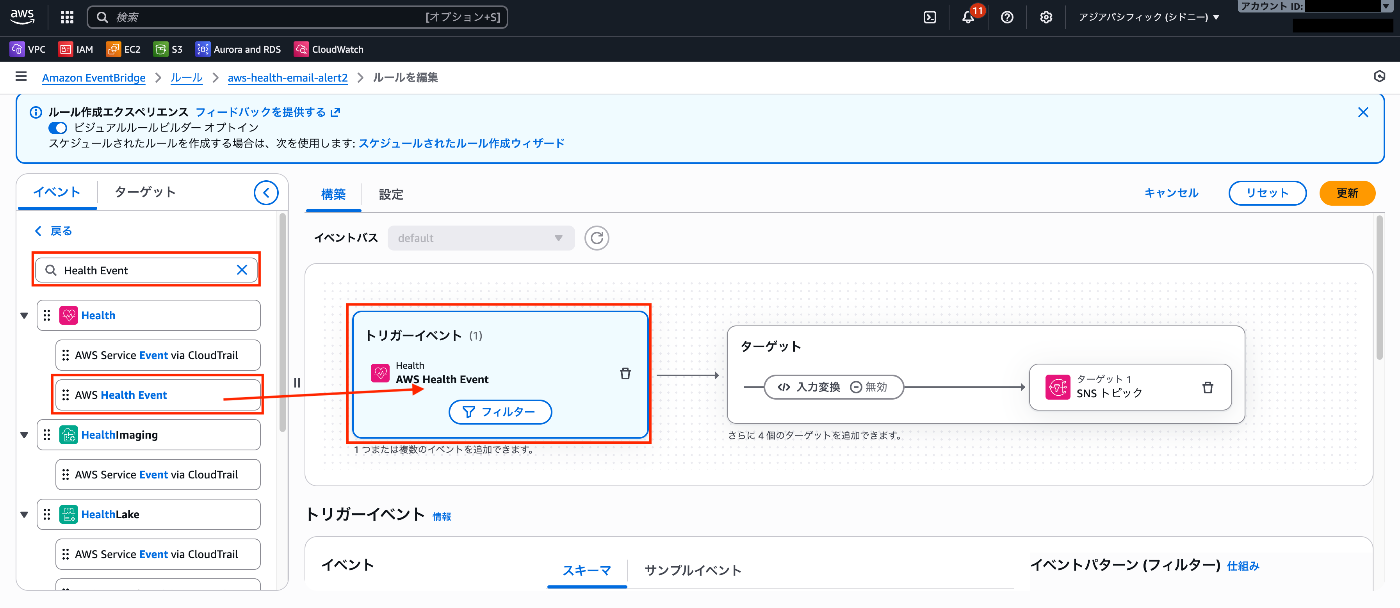
Task: Open the EC2 shortcut
Action: (x=123, y=49)
